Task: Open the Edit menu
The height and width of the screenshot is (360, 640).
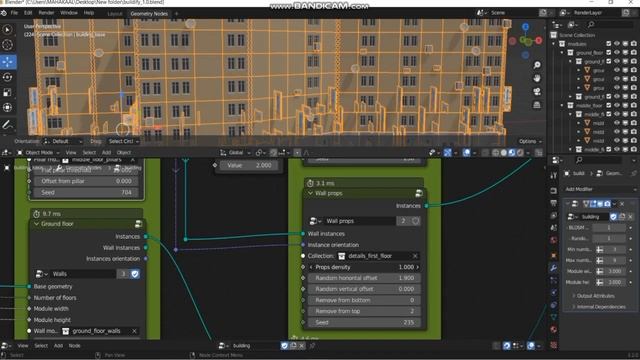Action: [x=28, y=13]
